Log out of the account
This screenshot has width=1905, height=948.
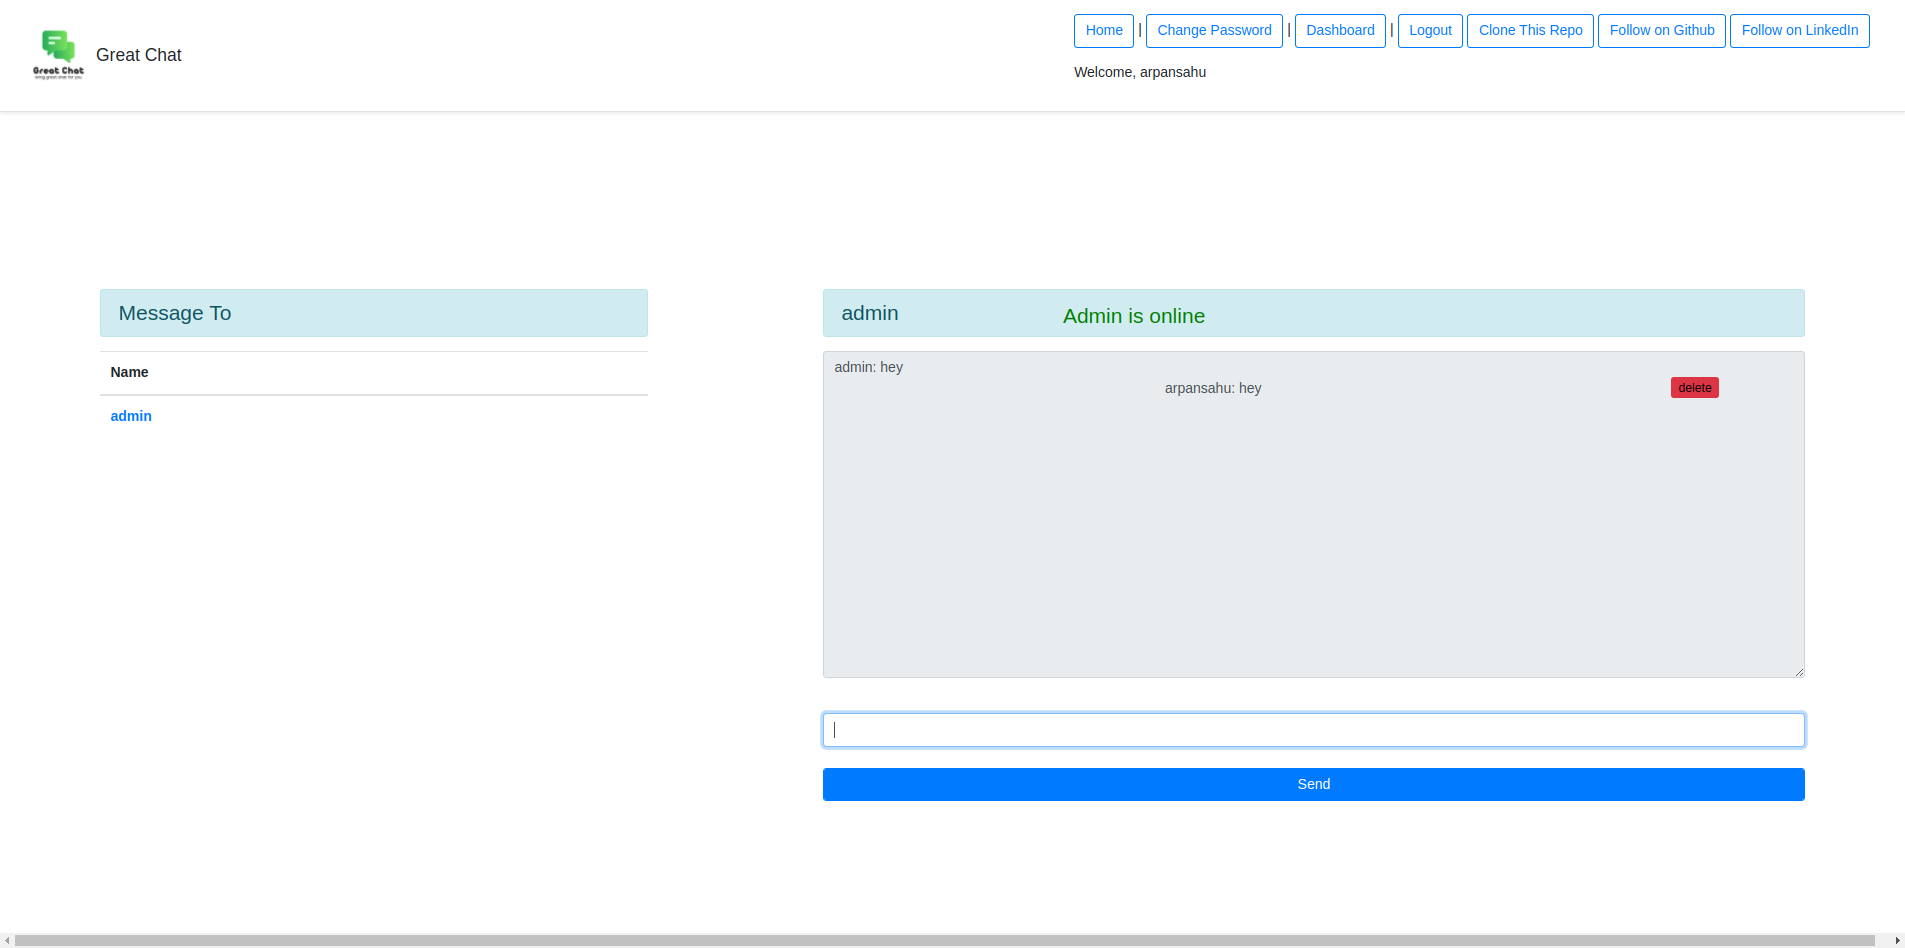(x=1429, y=31)
